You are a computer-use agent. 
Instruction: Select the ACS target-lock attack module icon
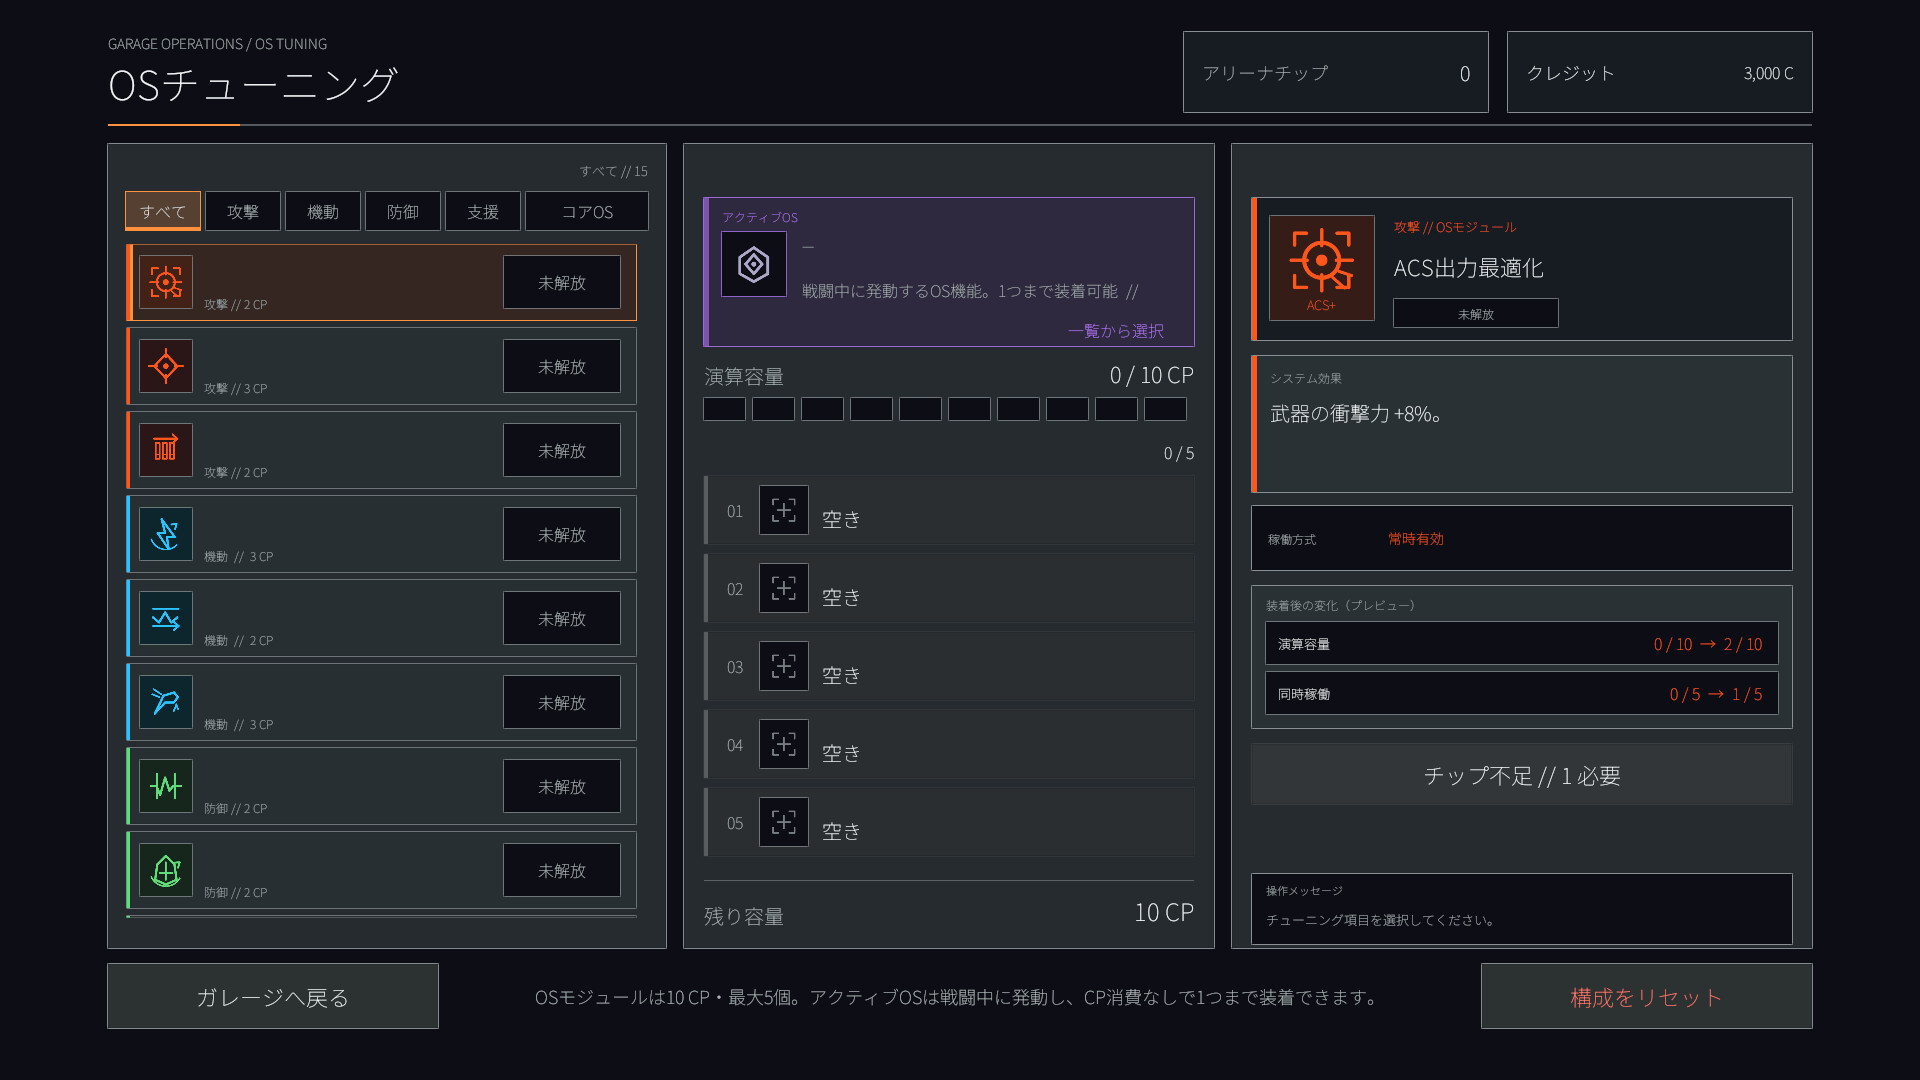click(166, 282)
